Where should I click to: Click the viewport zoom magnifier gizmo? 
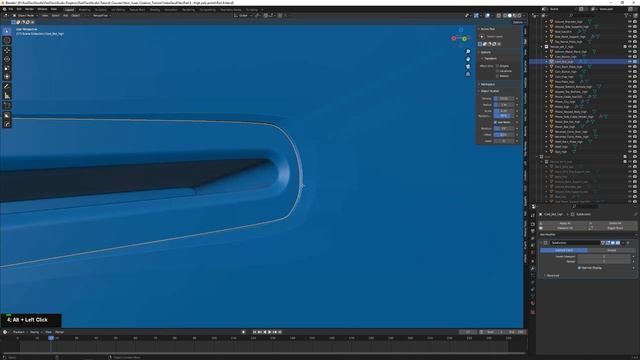[x=468, y=52]
